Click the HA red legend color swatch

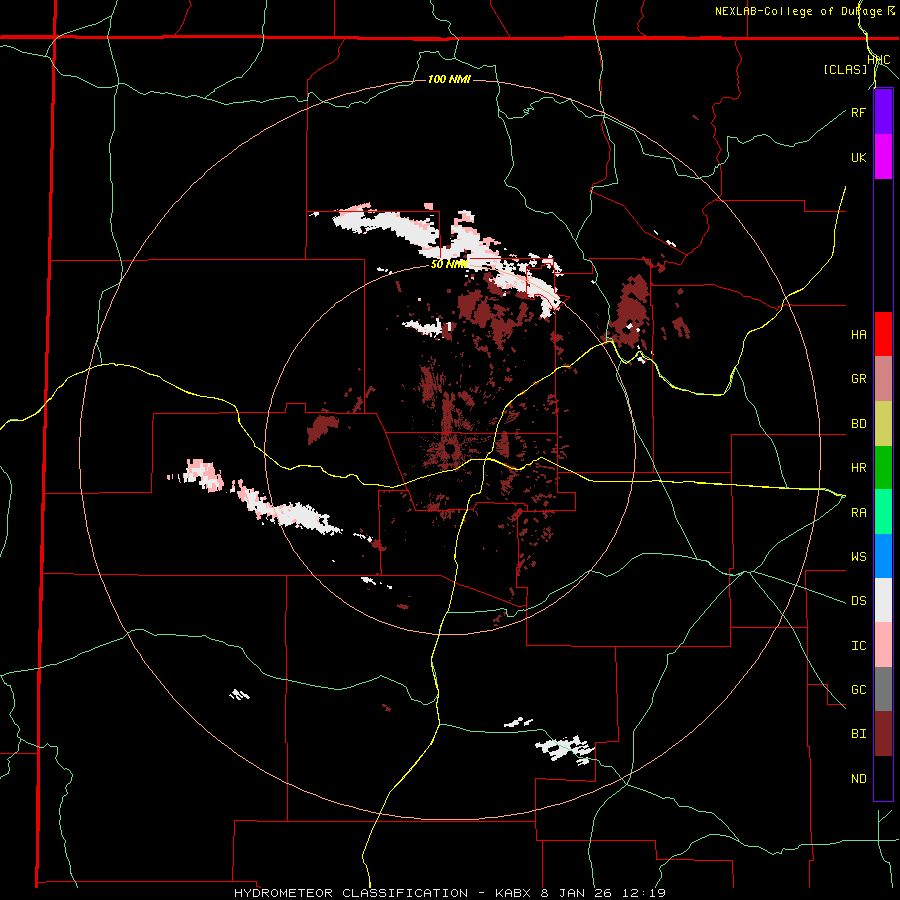[x=883, y=334]
